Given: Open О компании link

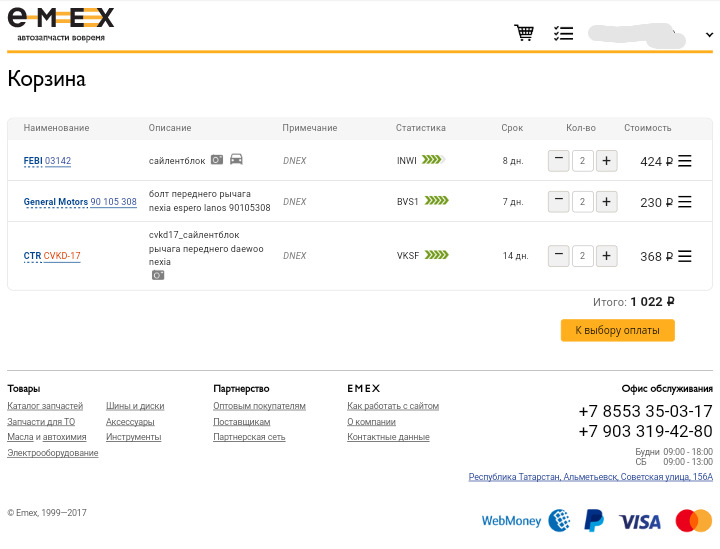Looking at the screenshot, I should (x=371, y=421).
